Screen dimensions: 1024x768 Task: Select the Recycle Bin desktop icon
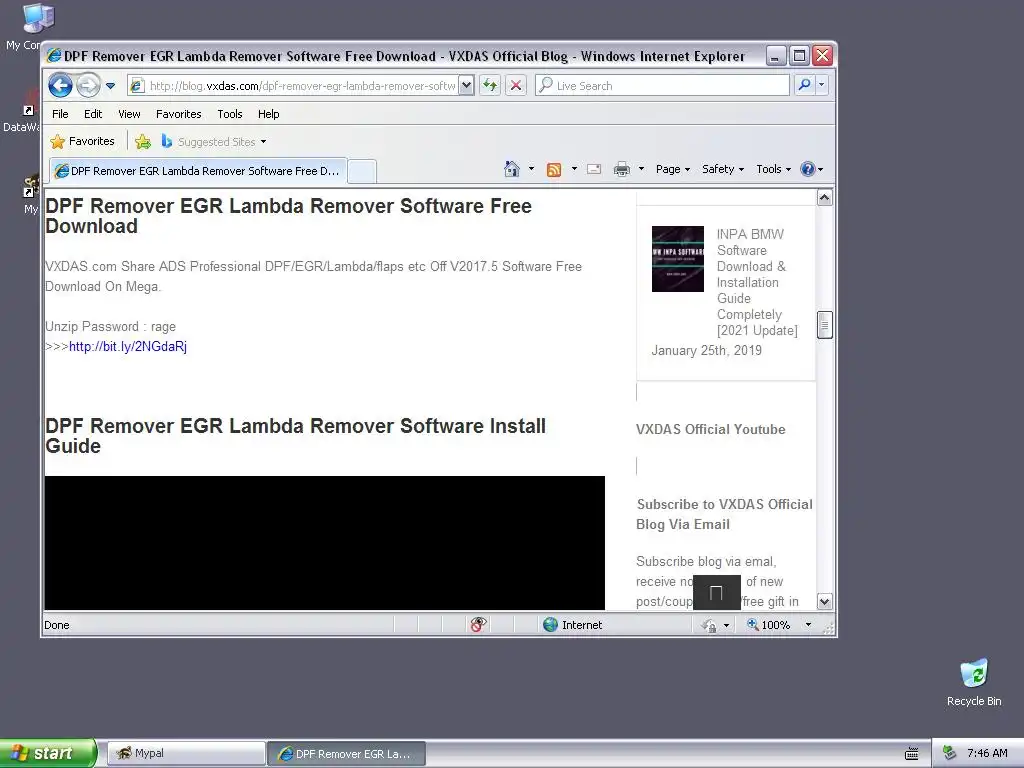(974, 682)
